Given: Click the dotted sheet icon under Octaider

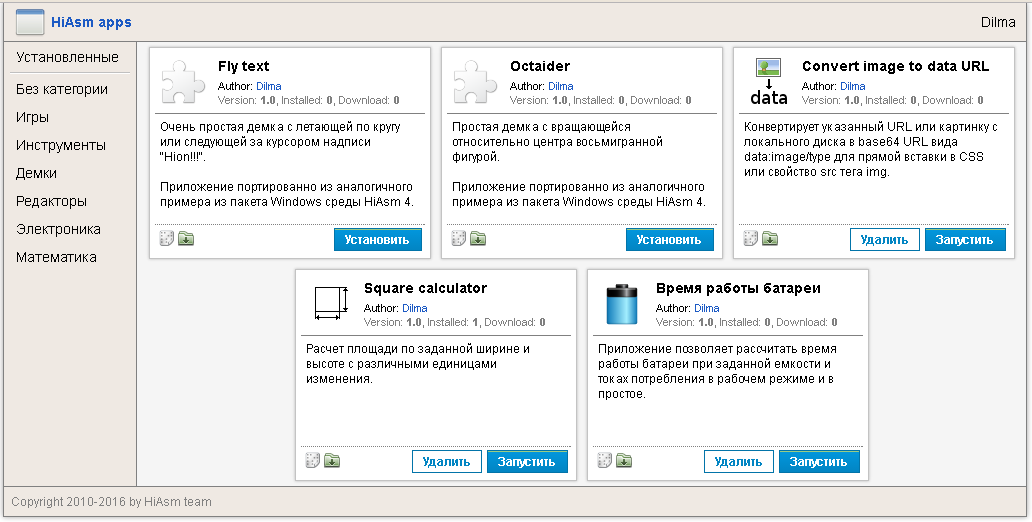Looking at the screenshot, I should pyautogui.click(x=459, y=239).
